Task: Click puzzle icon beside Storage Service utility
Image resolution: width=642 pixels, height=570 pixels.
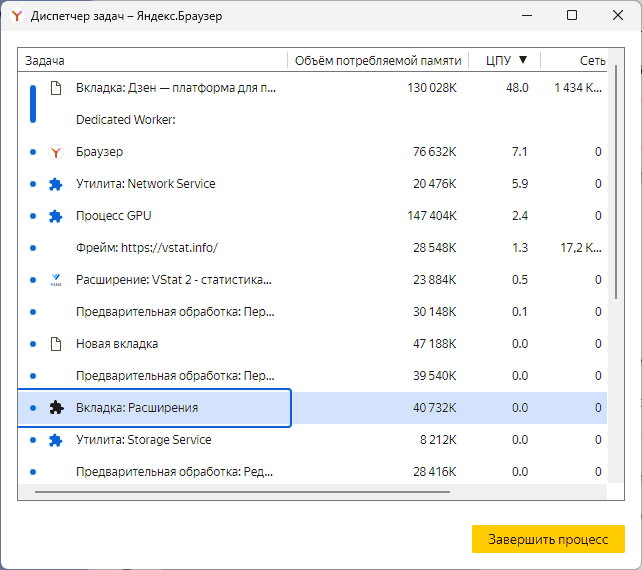Action: [x=55, y=440]
